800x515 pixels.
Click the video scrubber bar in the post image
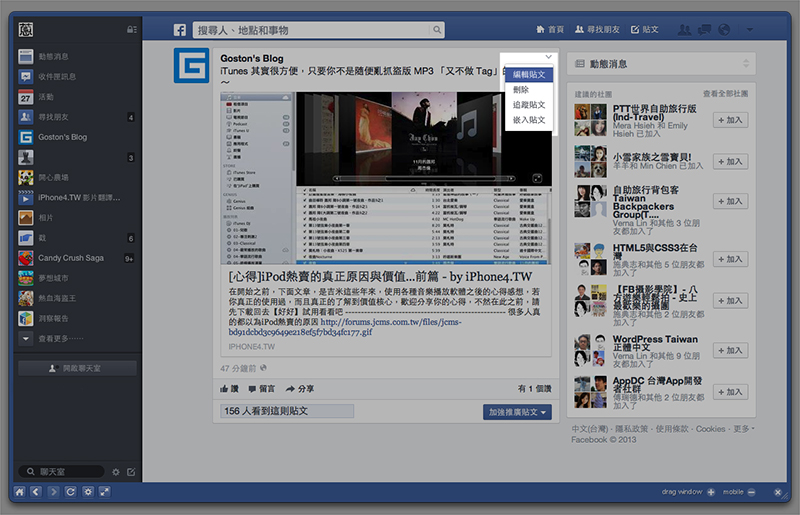tap(423, 179)
